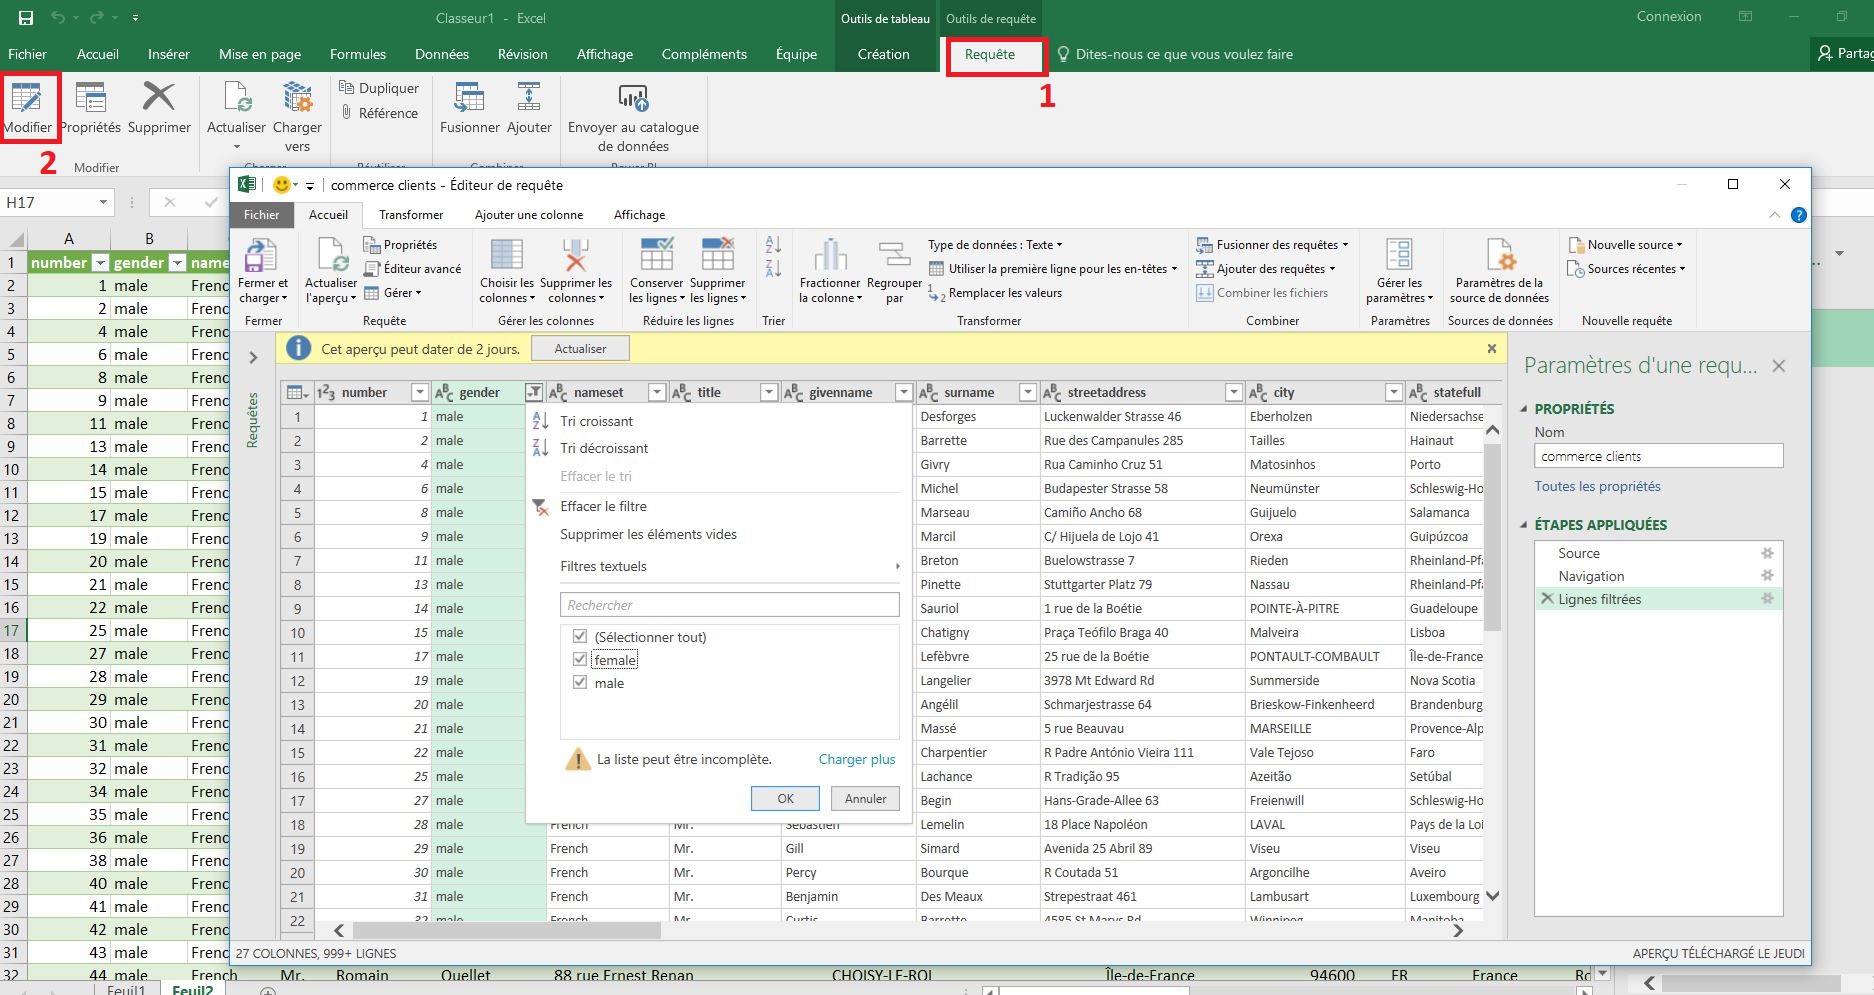Open query Propriétés in Excel ribbon
Screen dimensions: 1874x995
91,107
